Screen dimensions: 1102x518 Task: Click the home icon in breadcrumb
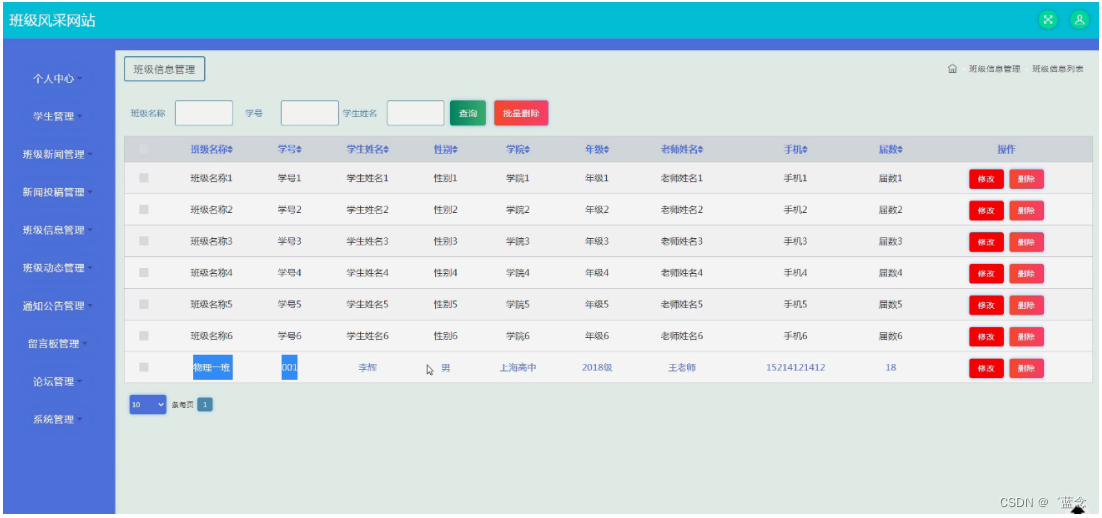[x=952, y=69]
